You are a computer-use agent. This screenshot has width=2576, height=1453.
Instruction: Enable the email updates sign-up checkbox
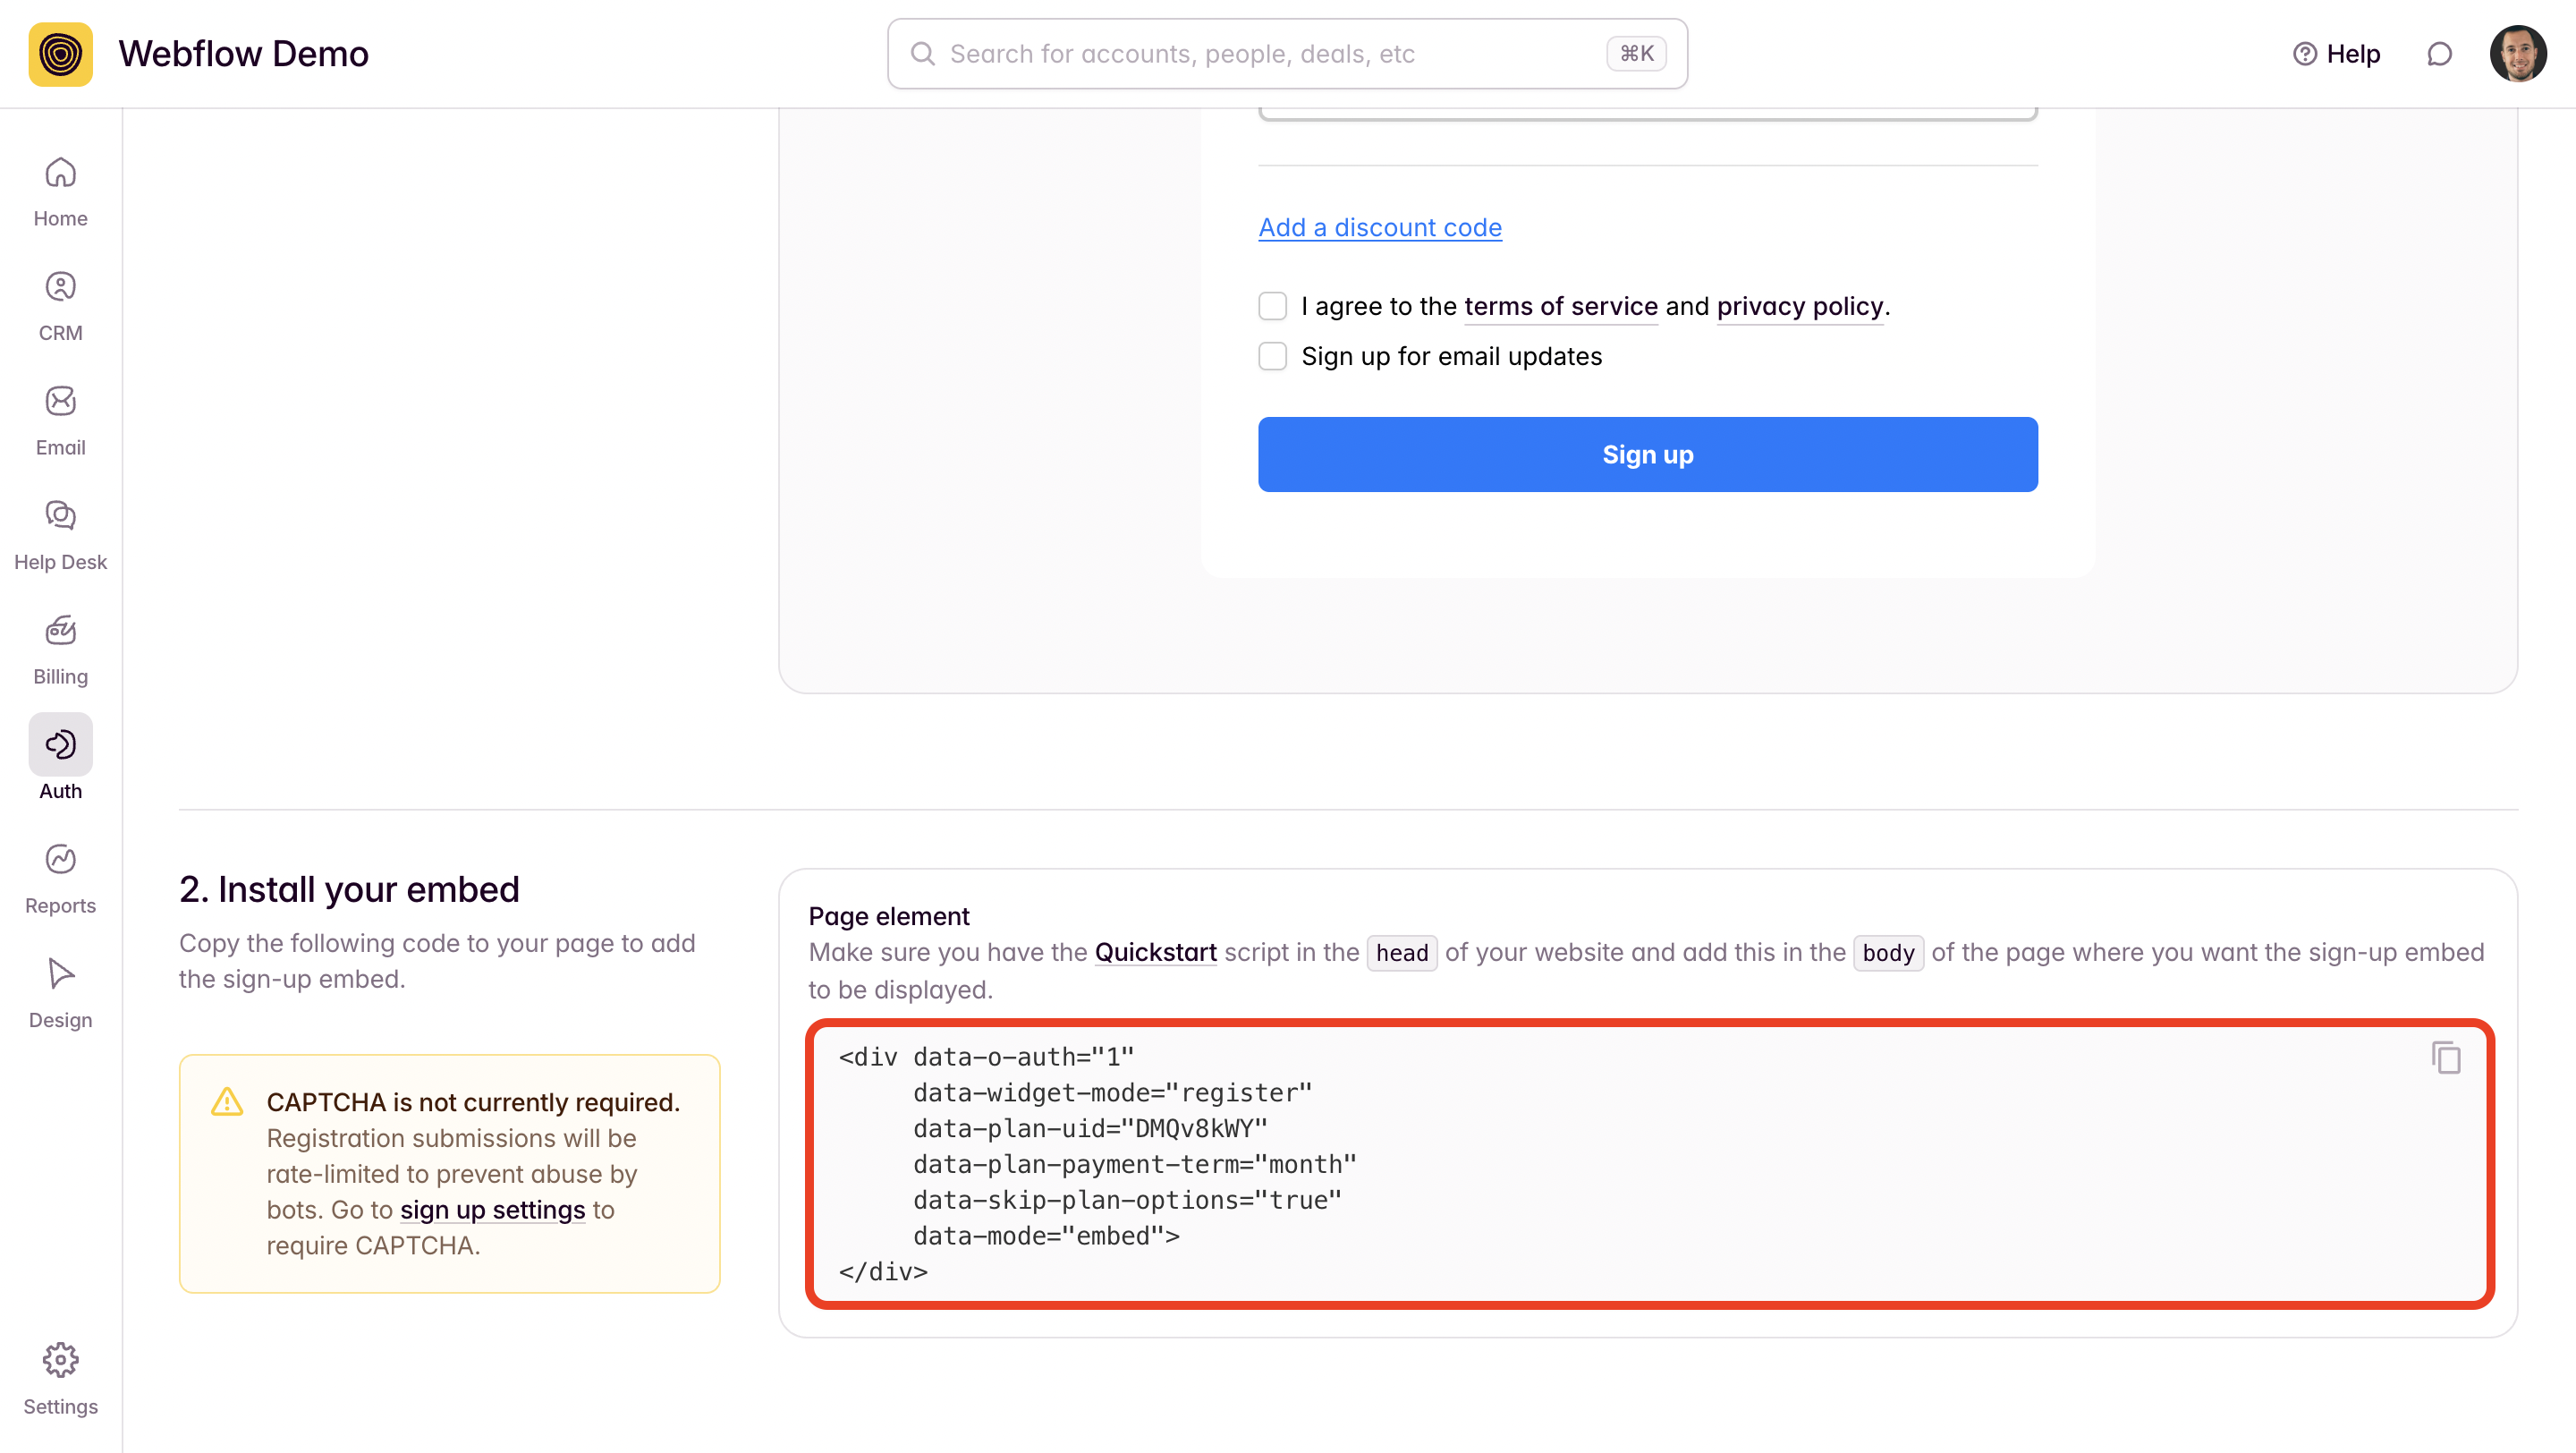click(1272, 356)
